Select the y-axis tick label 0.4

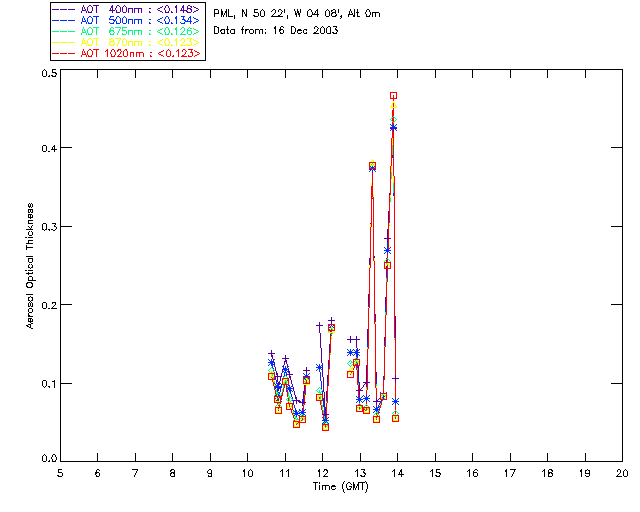pos(49,148)
